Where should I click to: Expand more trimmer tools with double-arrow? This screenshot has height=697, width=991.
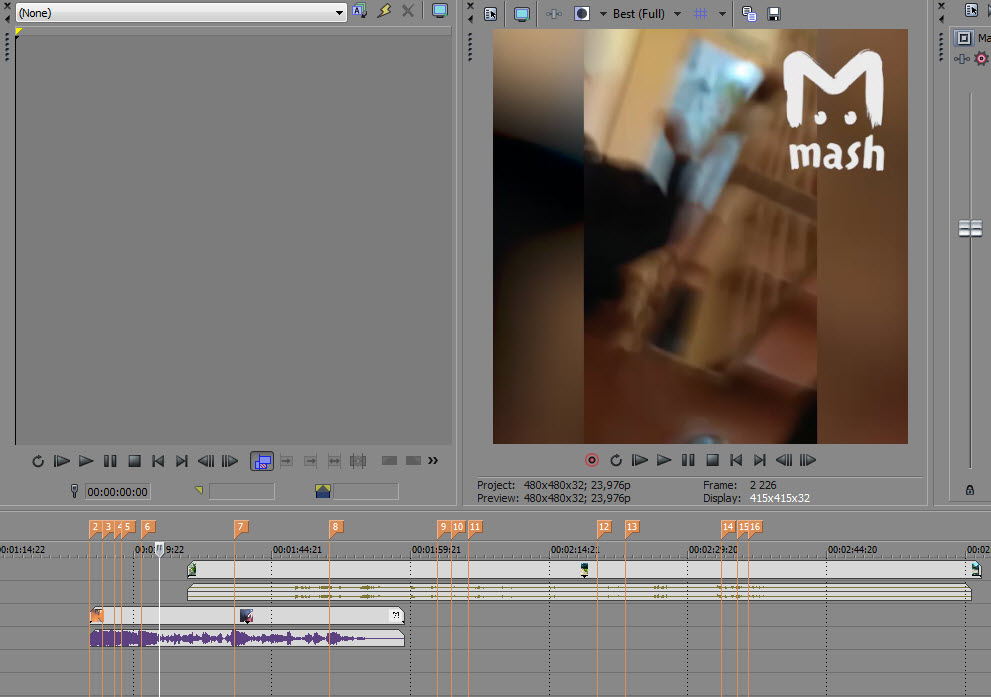pyautogui.click(x=433, y=461)
